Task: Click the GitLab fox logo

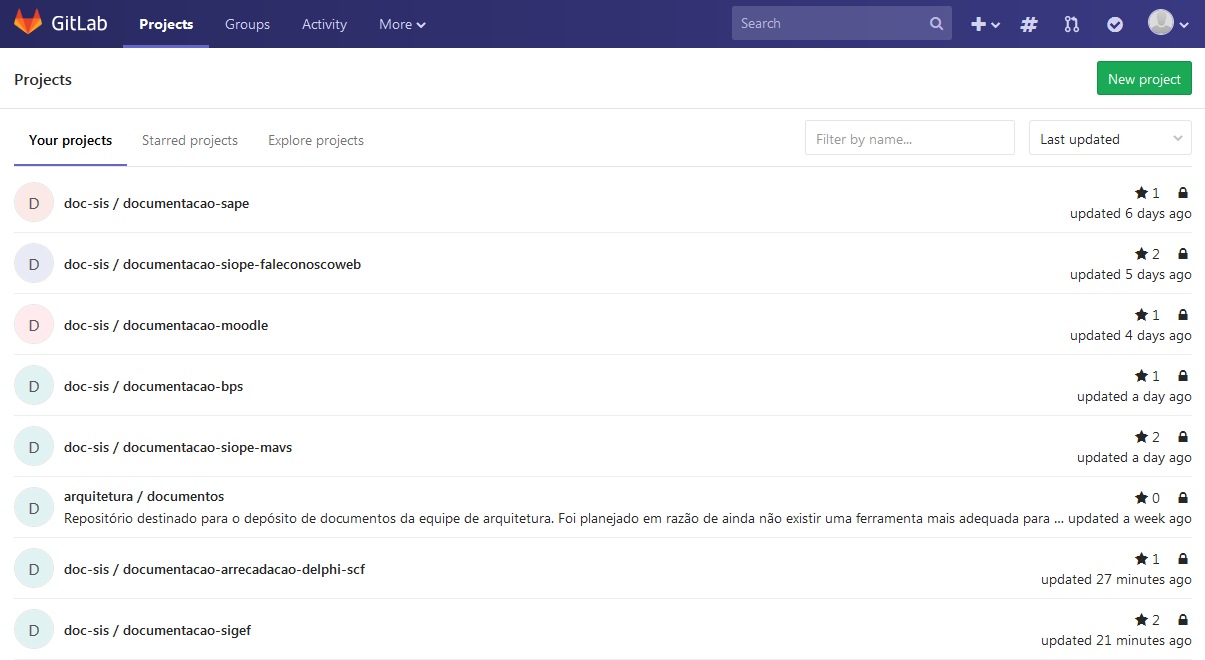Action: pyautogui.click(x=28, y=23)
